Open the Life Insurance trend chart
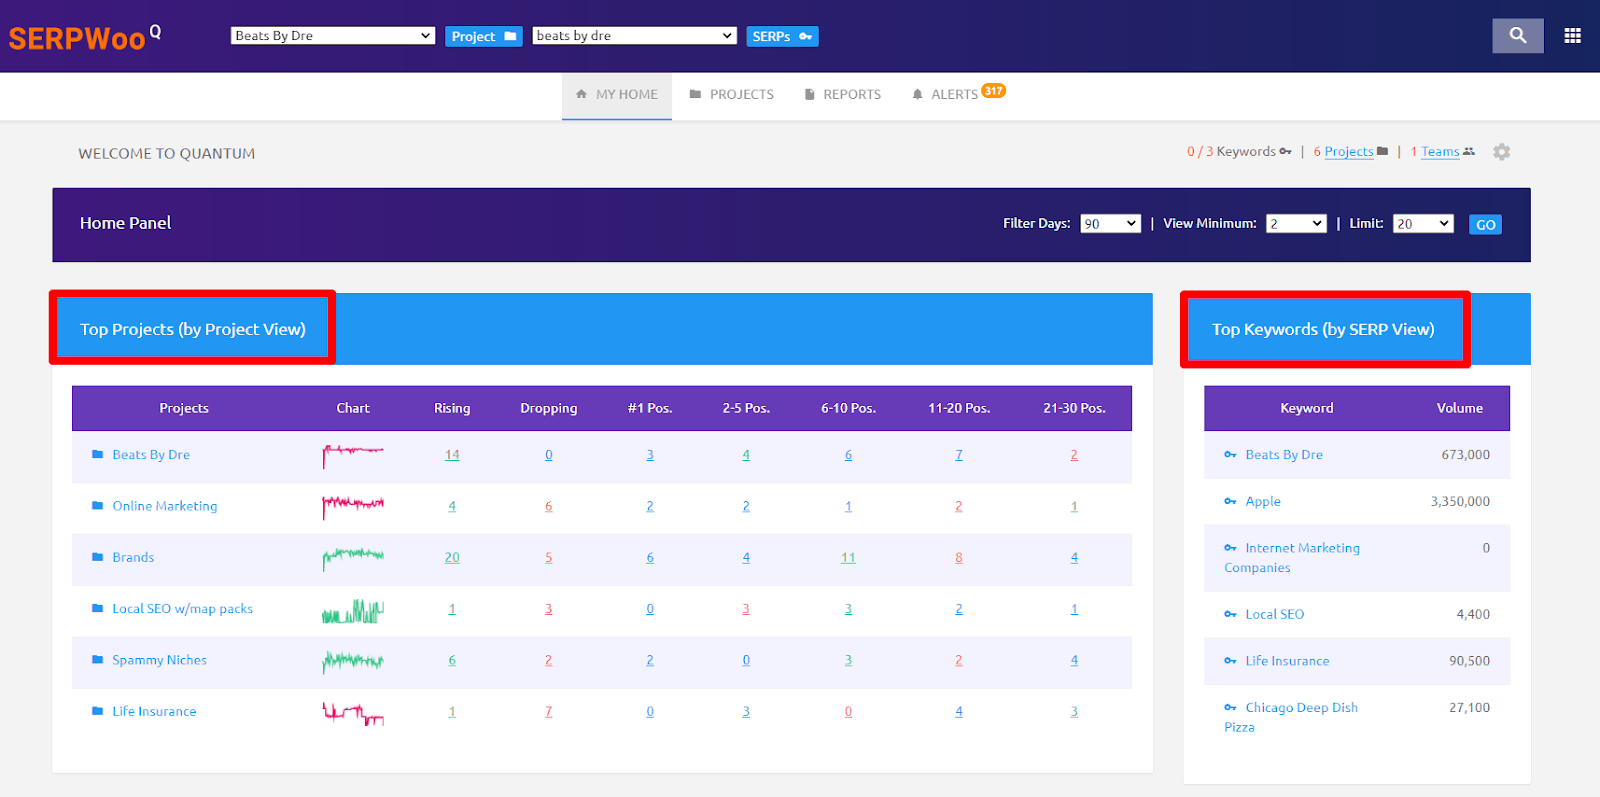1600x797 pixels. tap(353, 712)
